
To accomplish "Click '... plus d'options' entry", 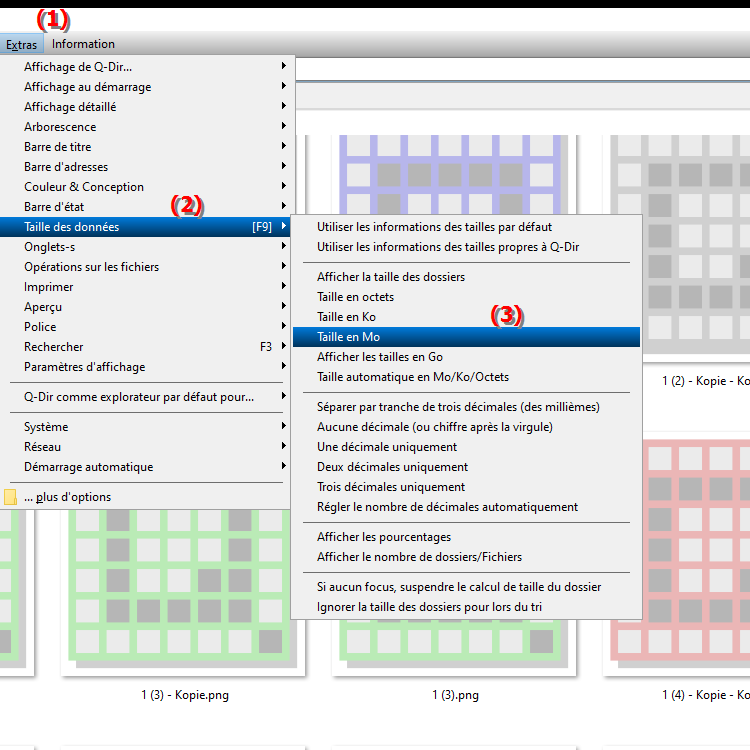I will (145, 497).
